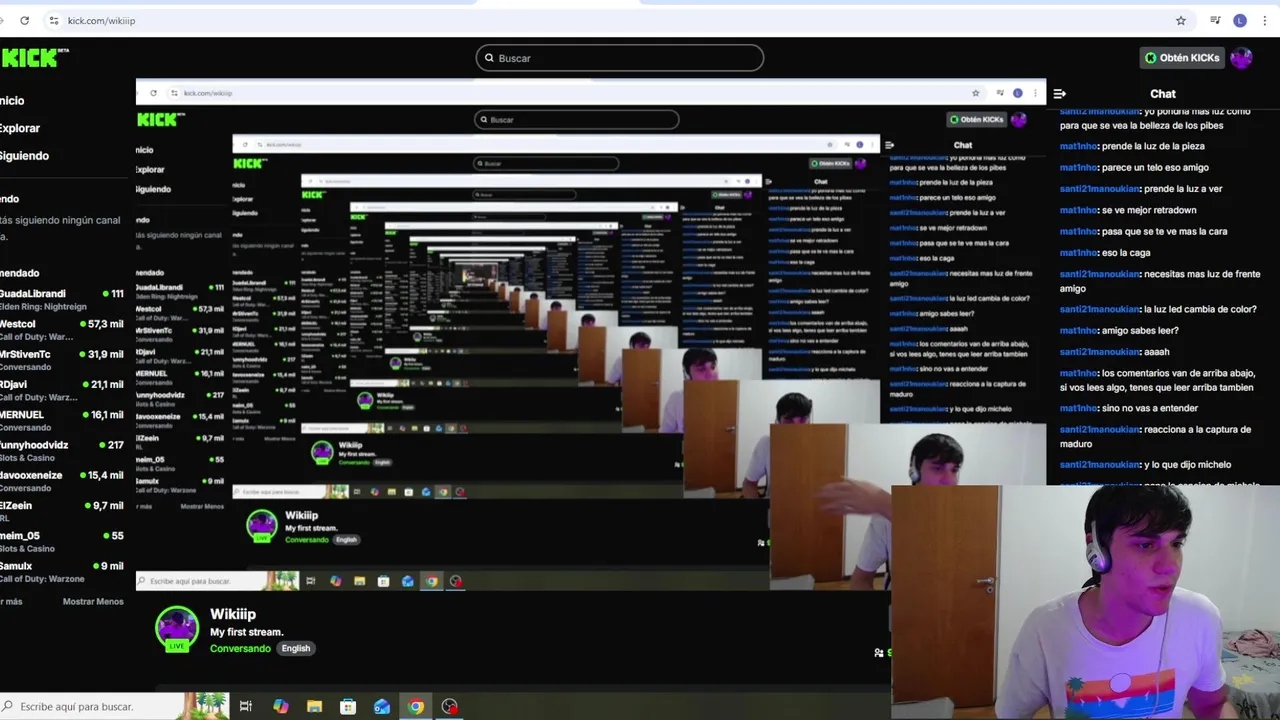Click chat message 'parece un telo eso amigo'
Image resolution: width=1280 pixels, height=720 pixels.
[1155, 167]
